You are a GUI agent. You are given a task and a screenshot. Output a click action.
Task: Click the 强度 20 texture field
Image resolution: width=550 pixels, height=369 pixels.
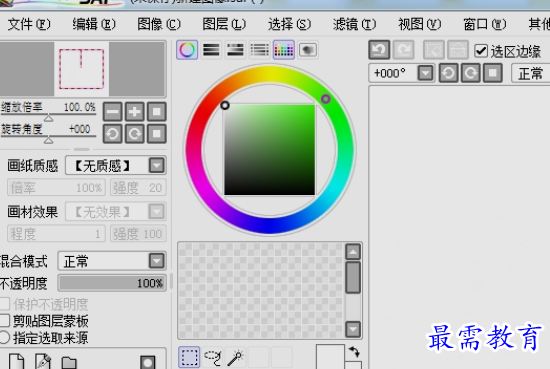coord(138,188)
